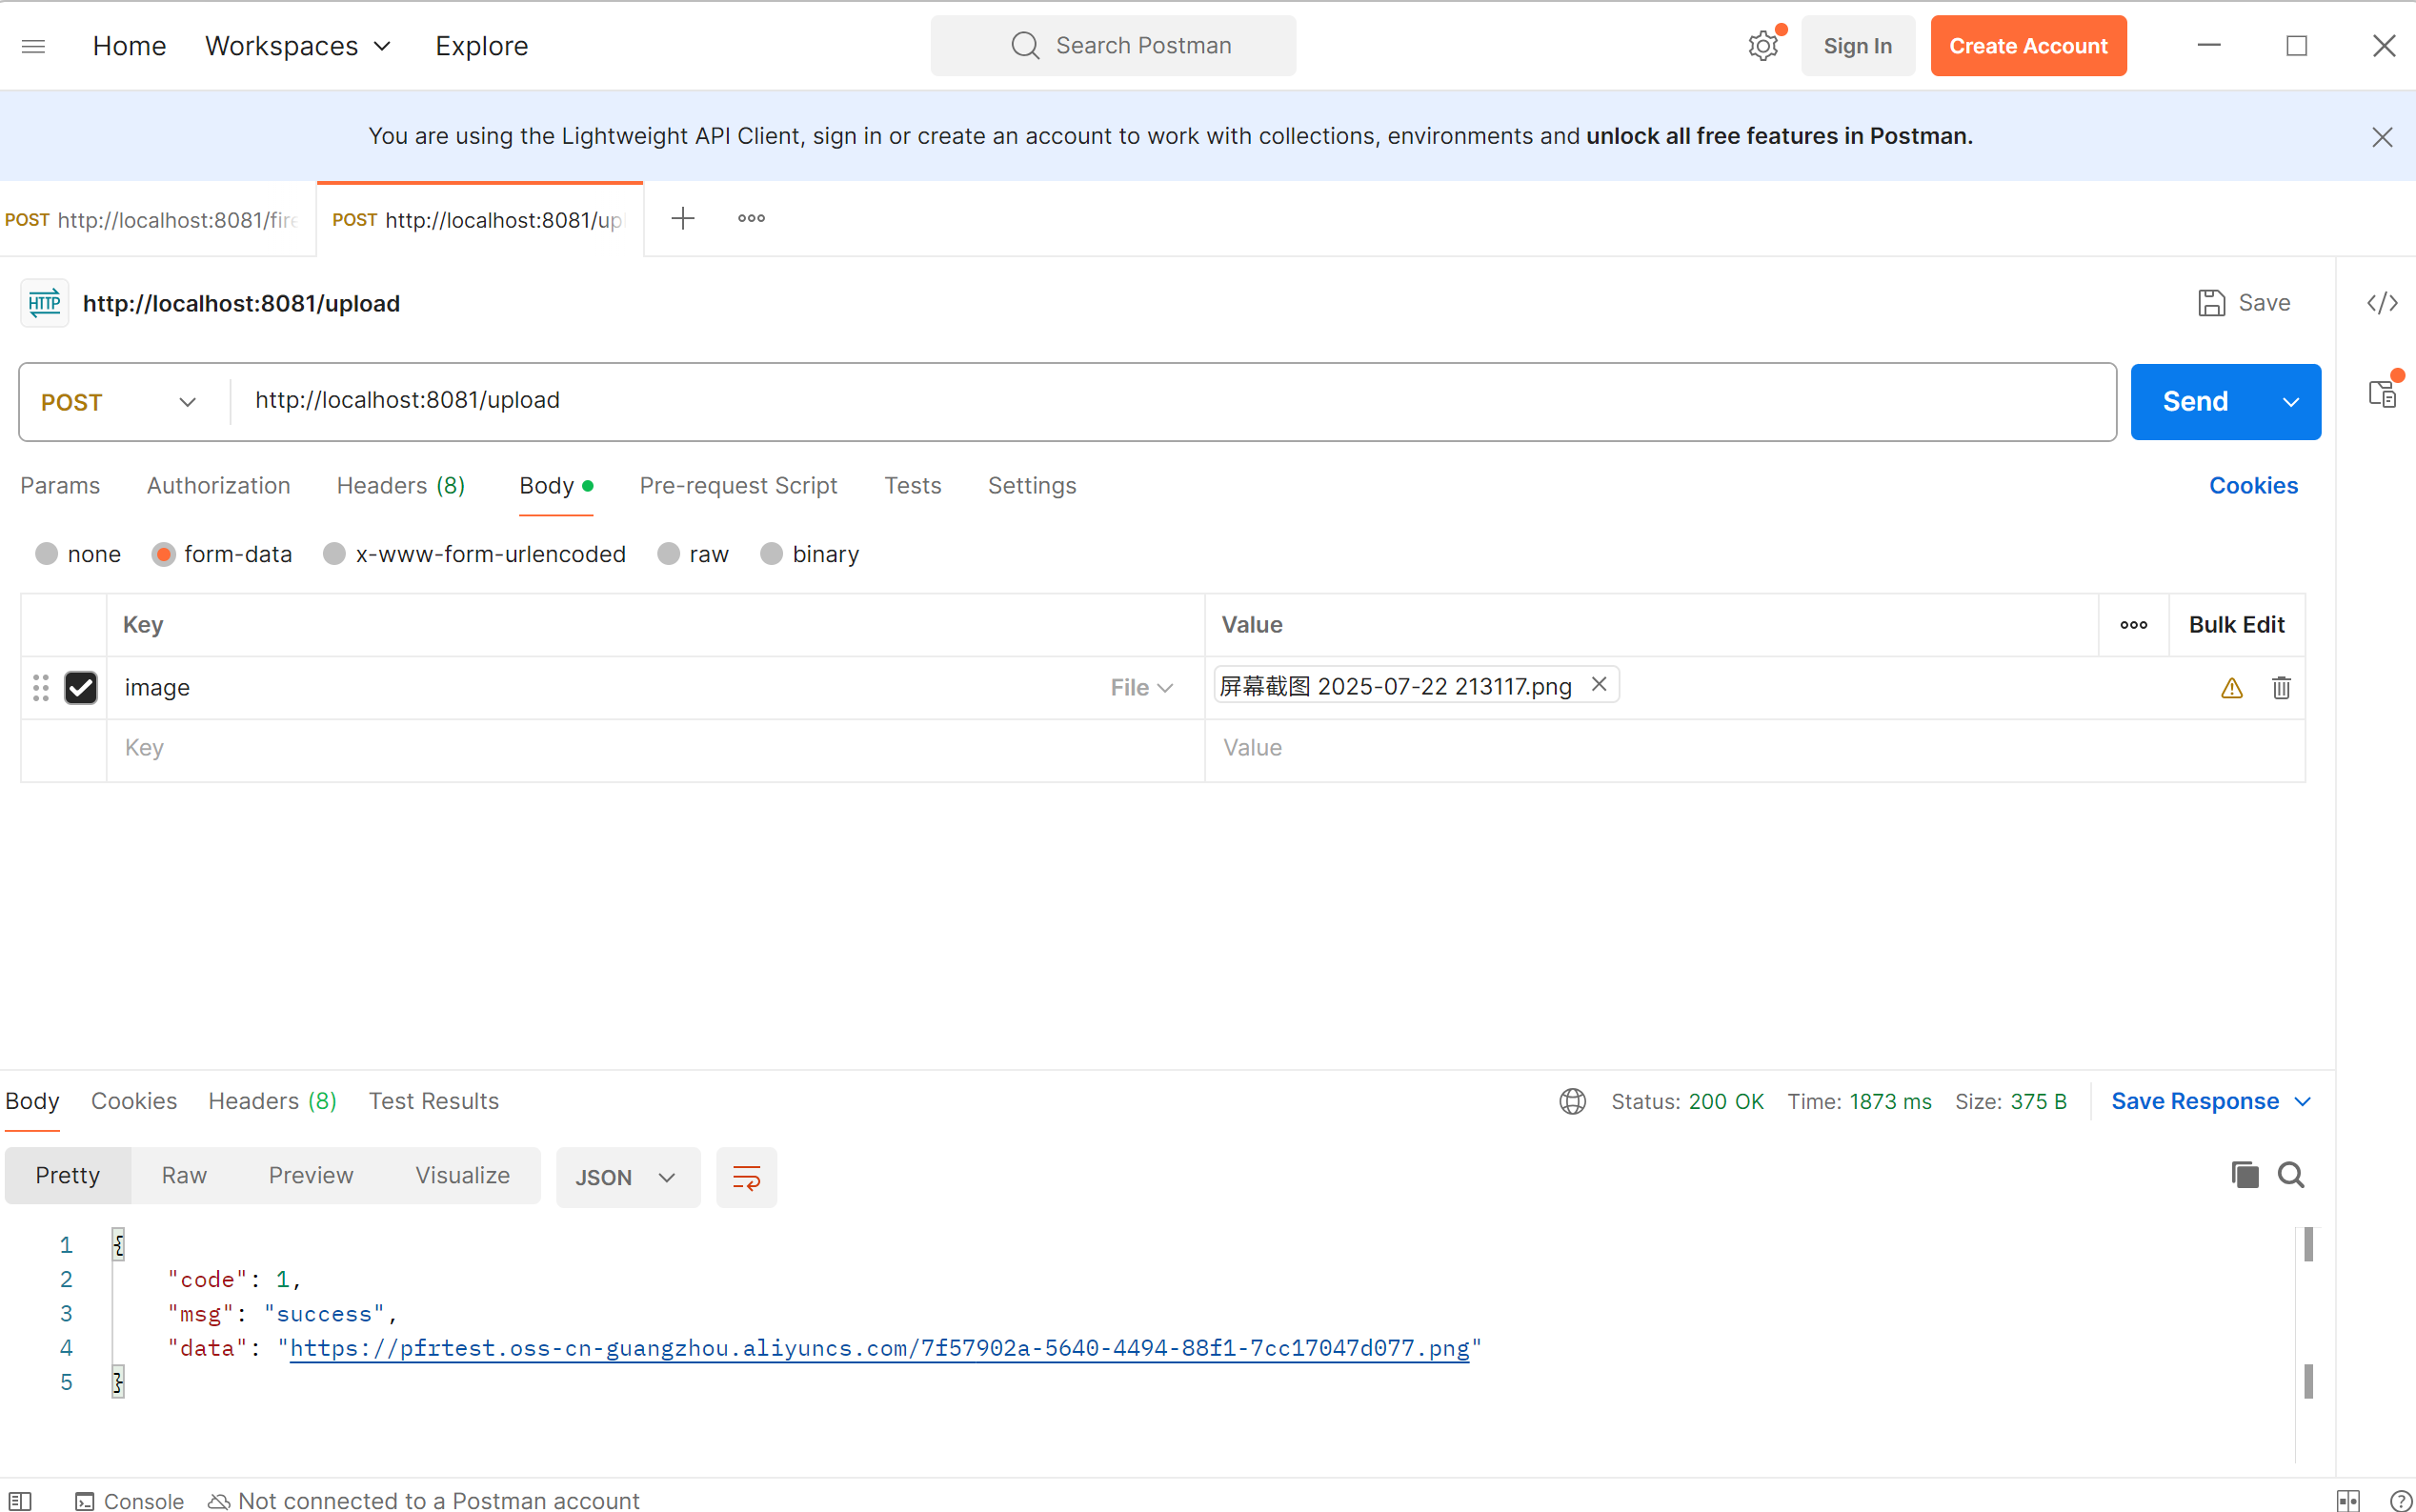Open the code snippet panel icon
This screenshot has height=1512, width=2416.
2382,303
